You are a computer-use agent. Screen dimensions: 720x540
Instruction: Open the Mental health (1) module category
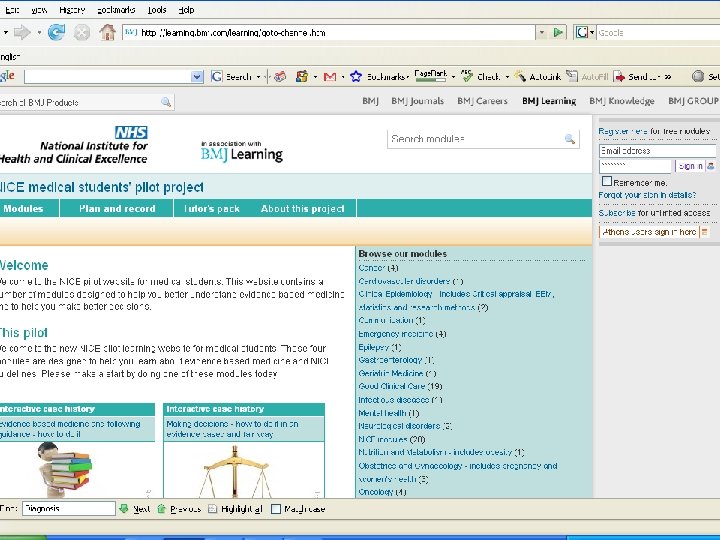point(388,413)
